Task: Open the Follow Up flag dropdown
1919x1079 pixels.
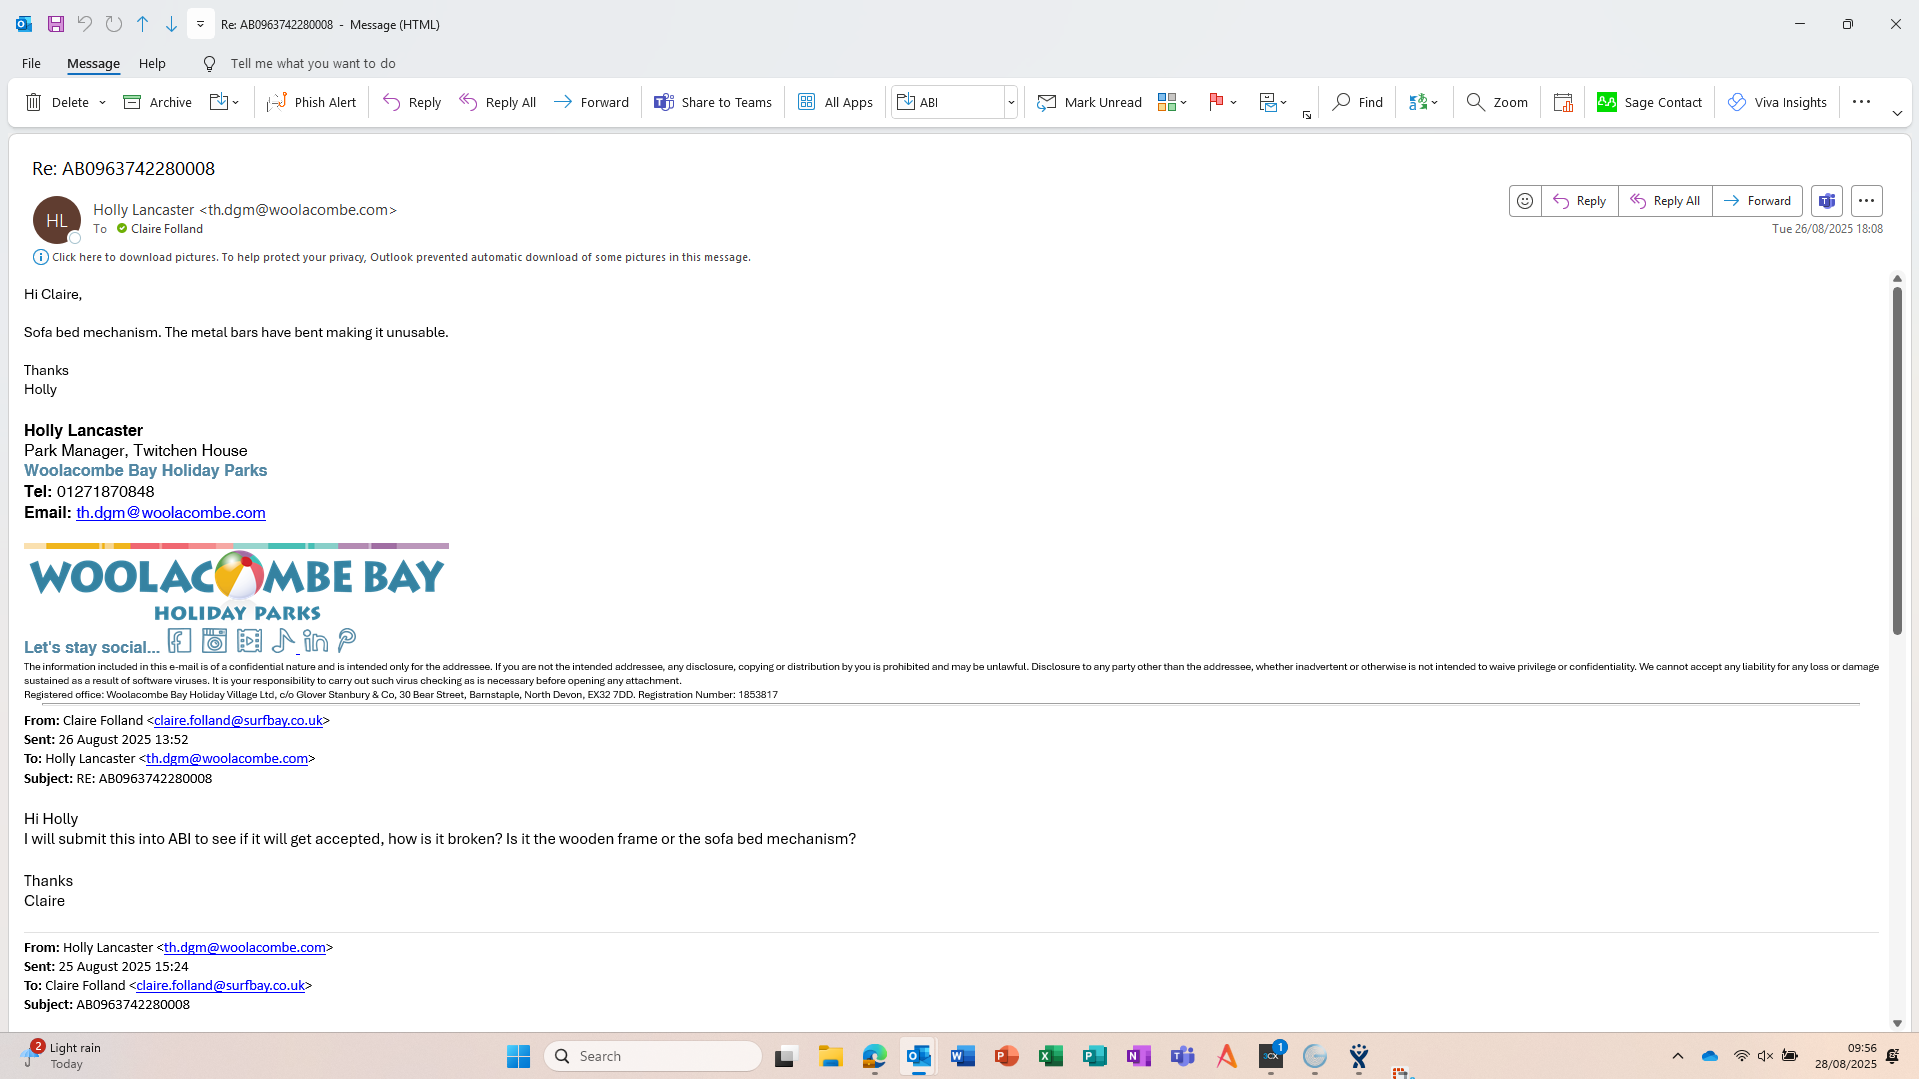Action: (x=1223, y=102)
